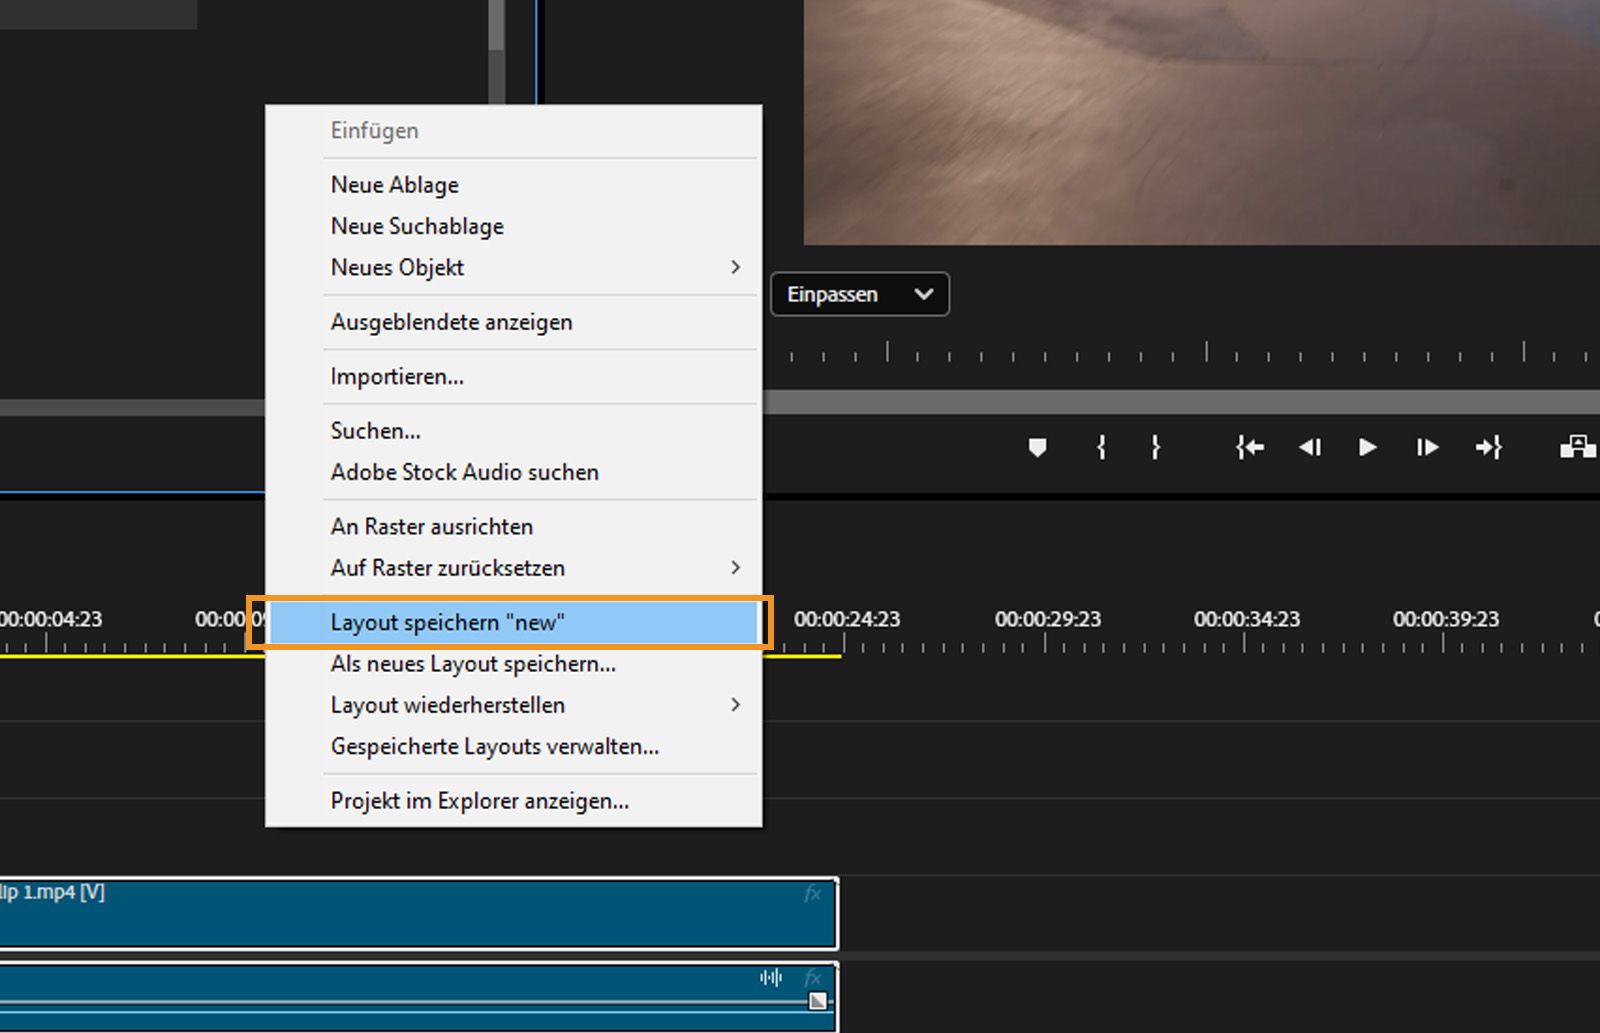This screenshot has width=1600, height=1033.
Task: Click timecode 00:00:29:23 on the timeline ruler
Action: [1048, 619]
